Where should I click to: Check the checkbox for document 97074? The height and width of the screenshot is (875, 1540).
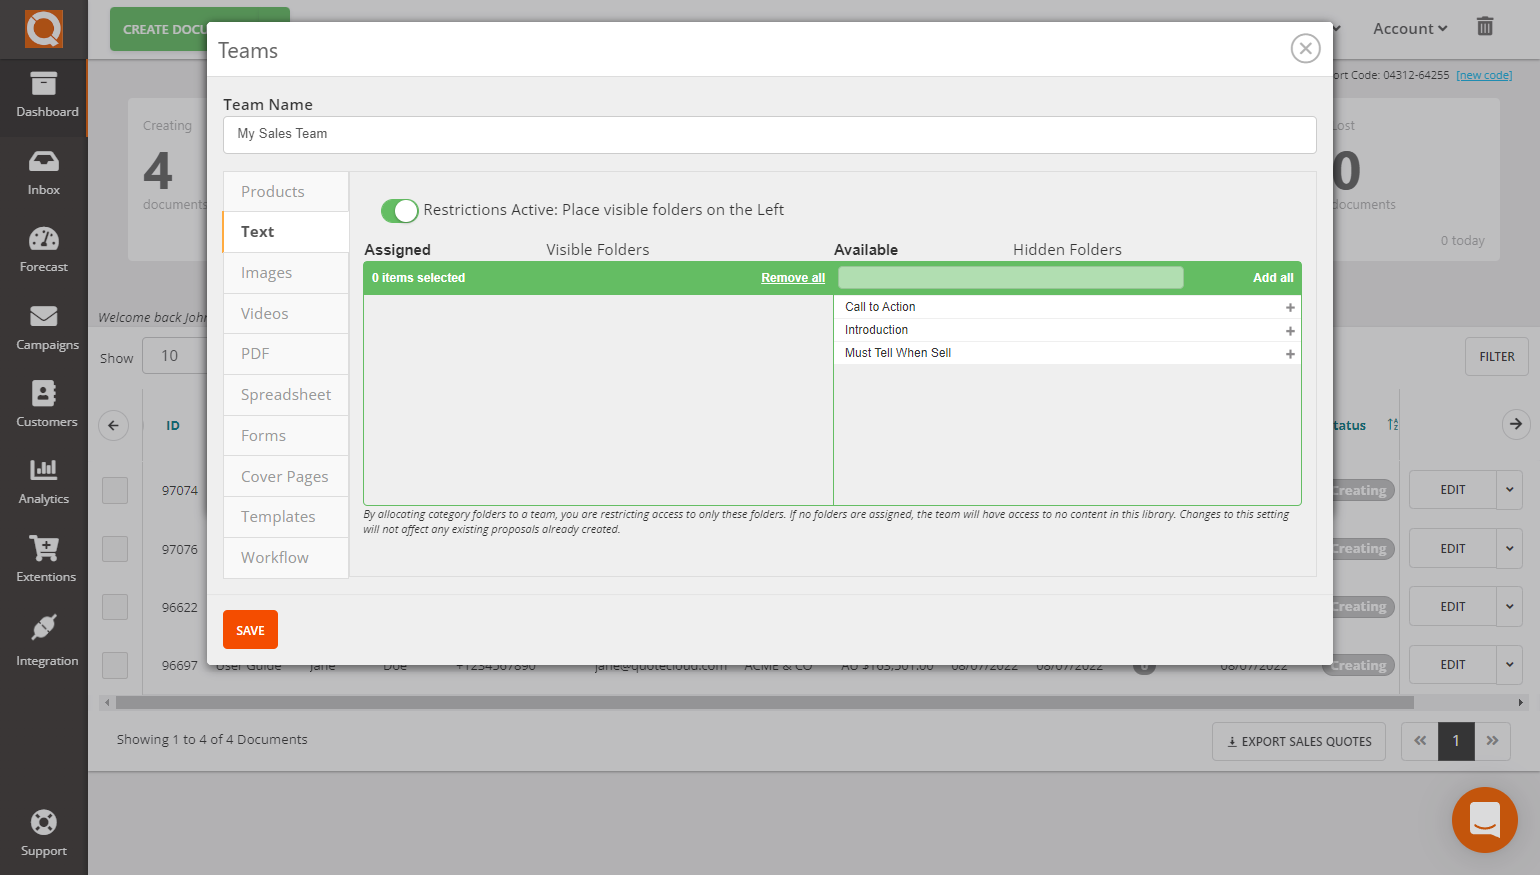click(x=115, y=490)
